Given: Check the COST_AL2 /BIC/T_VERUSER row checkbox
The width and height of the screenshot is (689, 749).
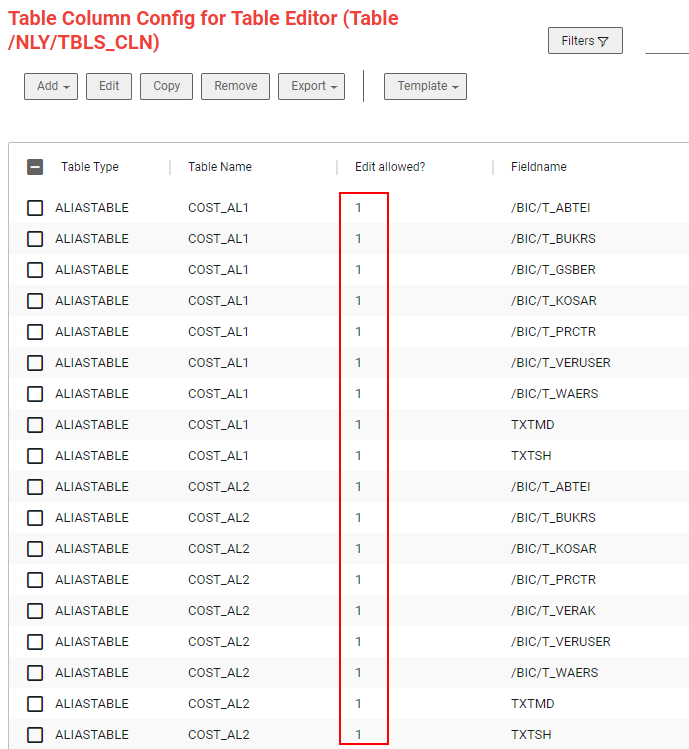Looking at the screenshot, I should (x=35, y=642).
